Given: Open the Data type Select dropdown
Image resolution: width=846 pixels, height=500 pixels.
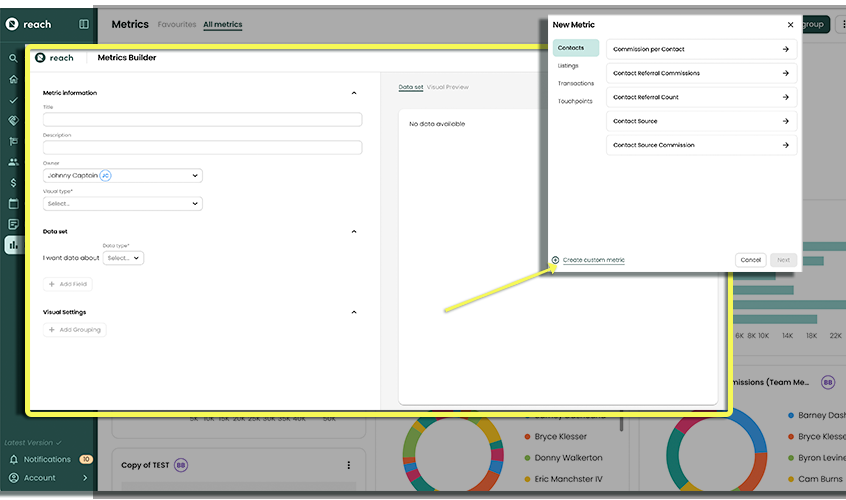Looking at the screenshot, I should click(x=123, y=258).
